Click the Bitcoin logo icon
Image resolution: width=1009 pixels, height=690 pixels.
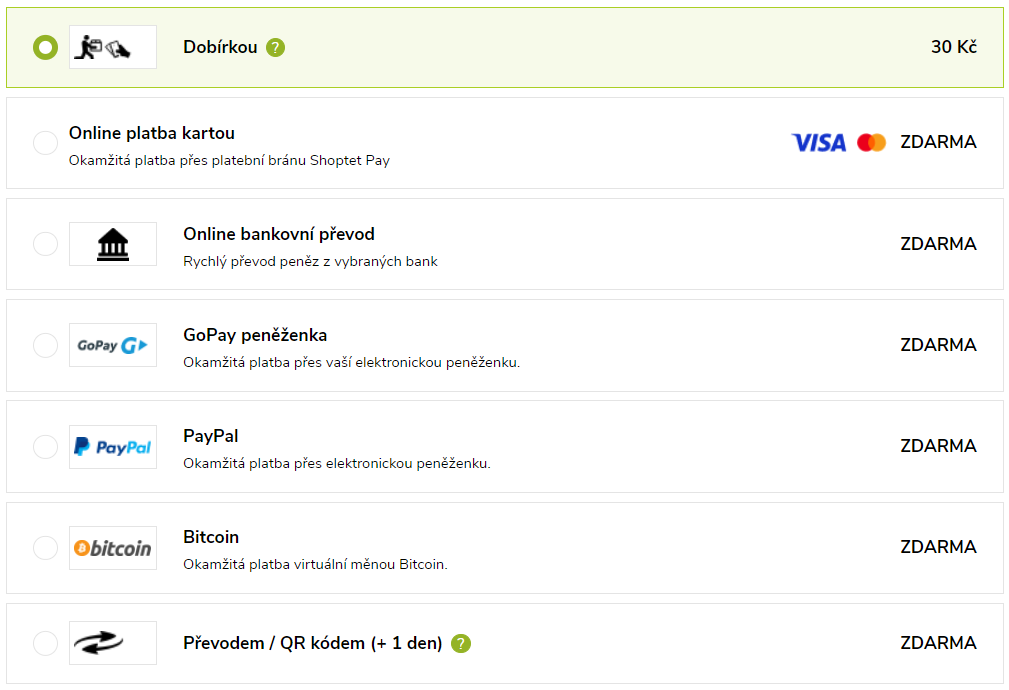pyautogui.click(x=113, y=548)
